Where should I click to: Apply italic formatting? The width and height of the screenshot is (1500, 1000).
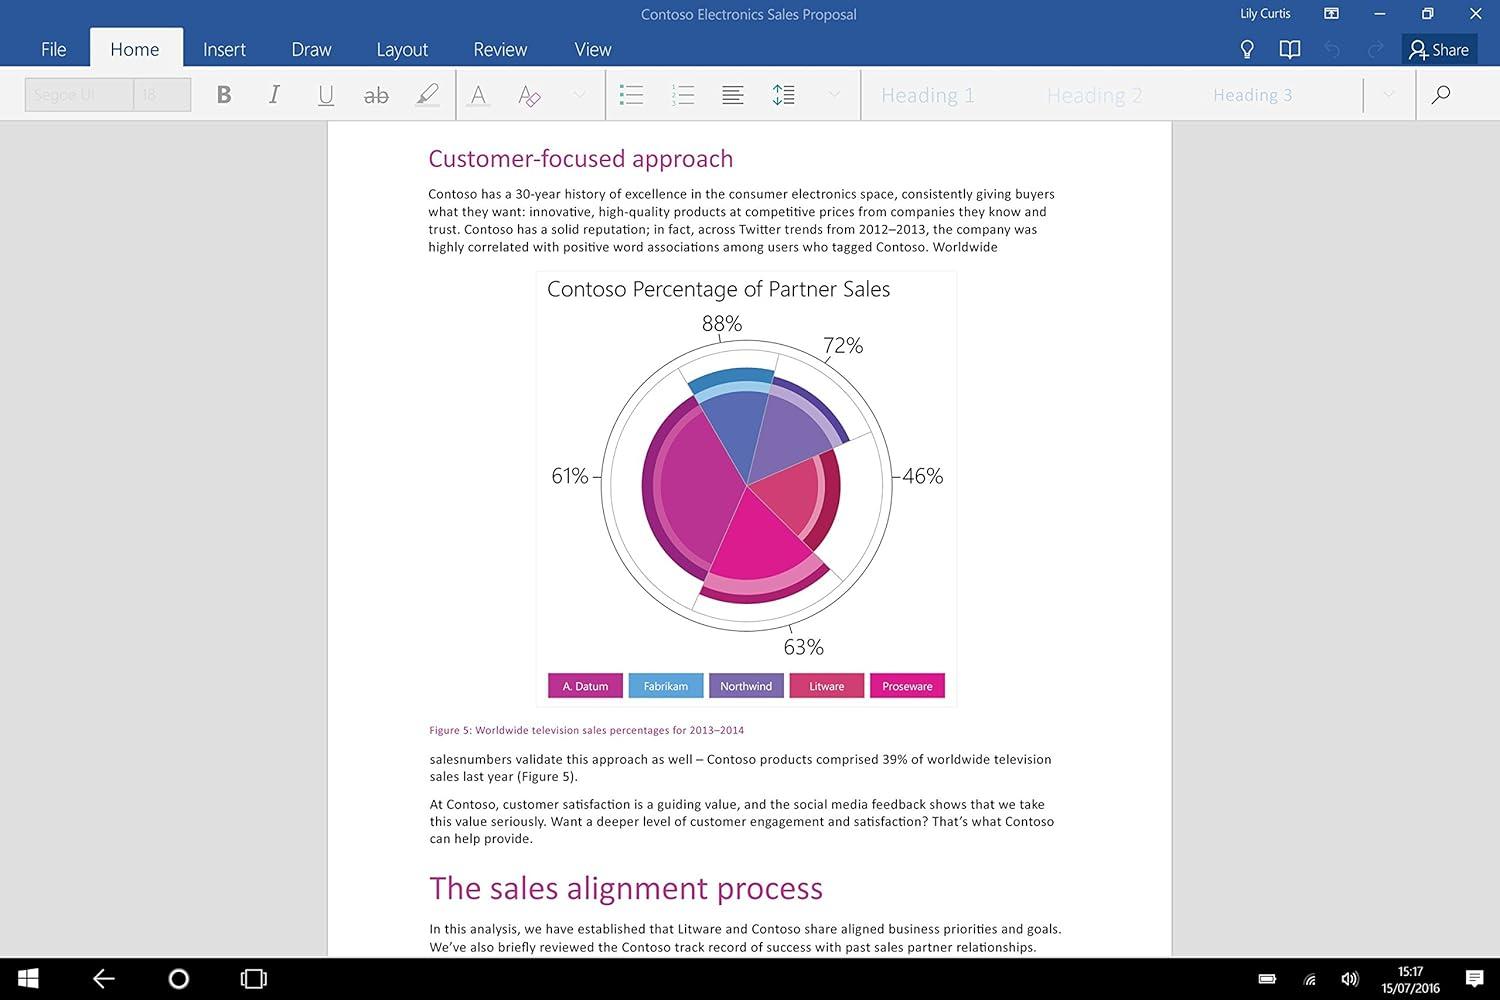(273, 94)
